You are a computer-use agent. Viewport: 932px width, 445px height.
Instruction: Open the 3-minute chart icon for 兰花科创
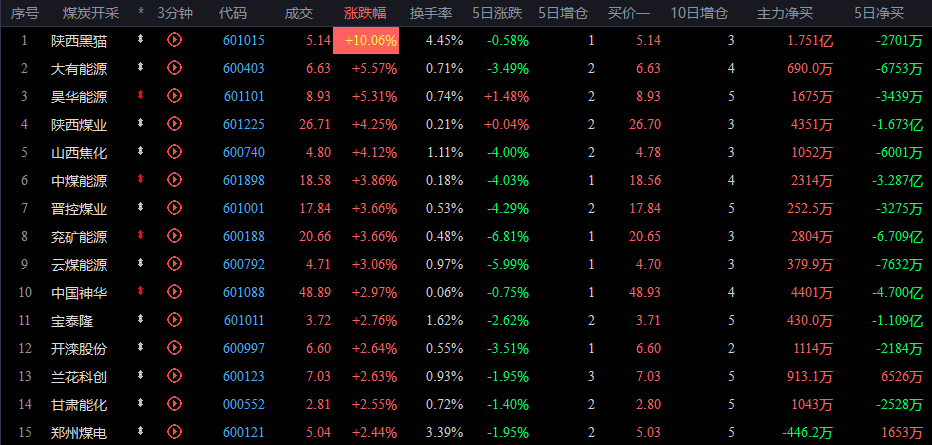click(175, 376)
